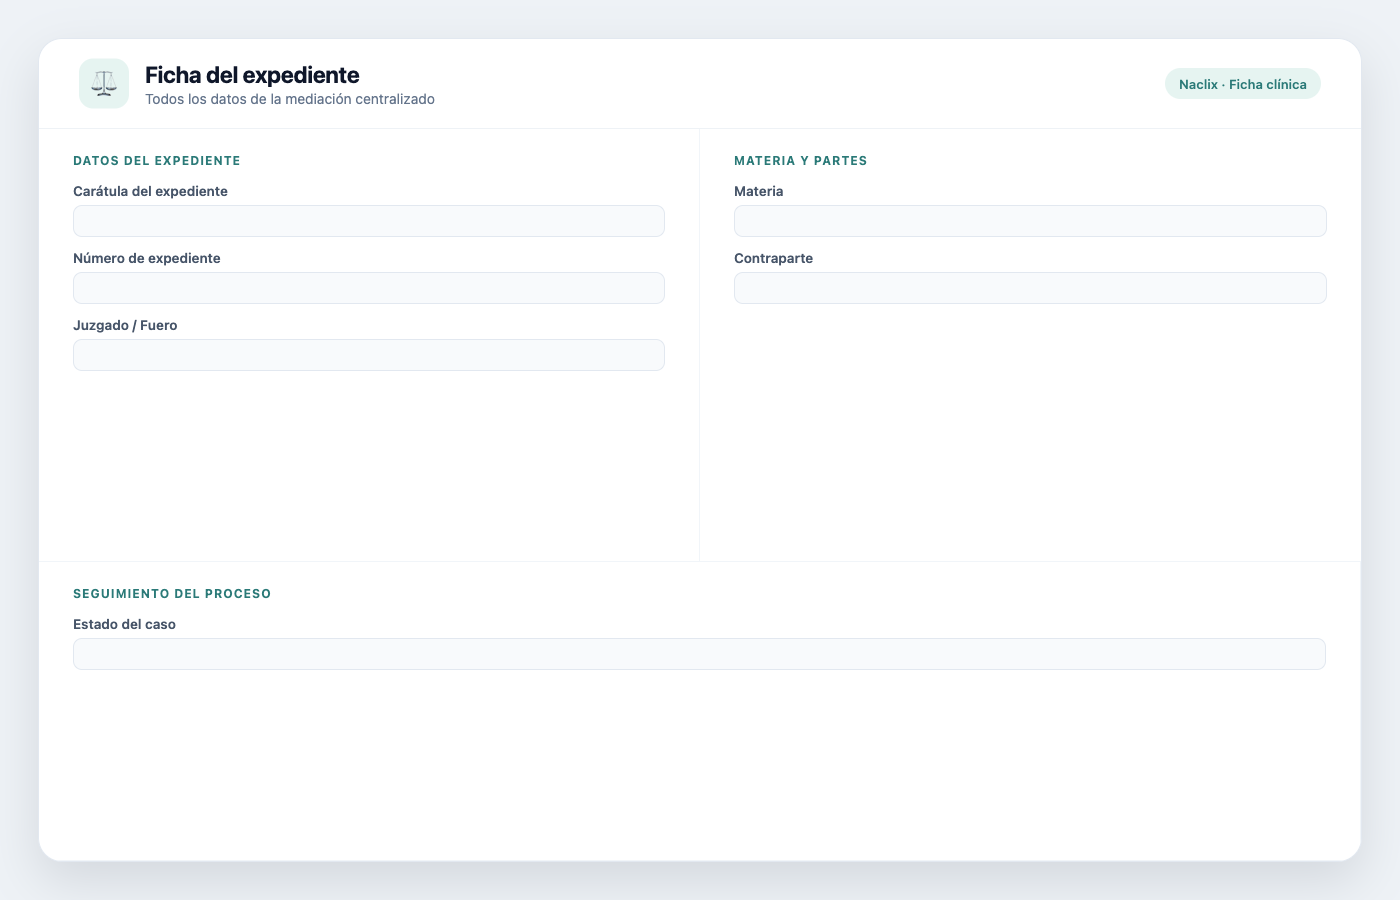Focus the Carátula del expediente field

369,221
